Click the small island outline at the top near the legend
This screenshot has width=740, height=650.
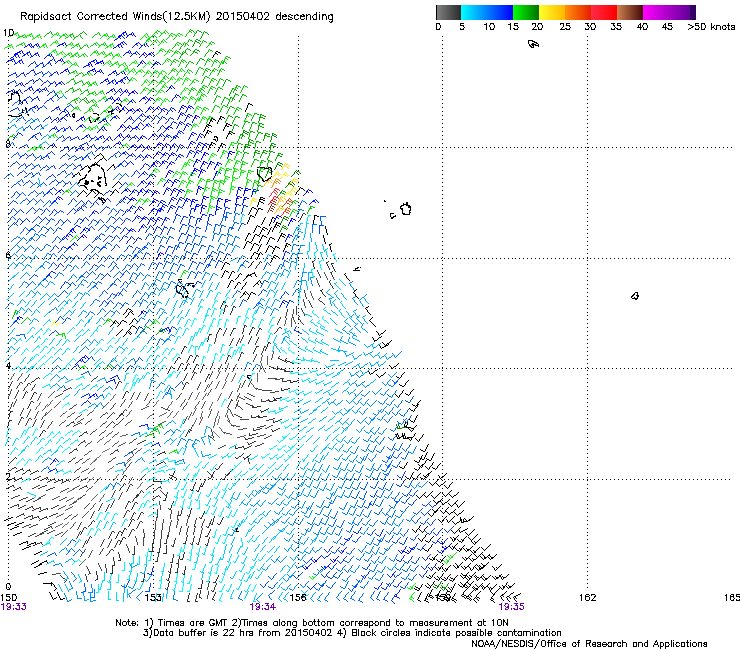(x=533, y=44)
